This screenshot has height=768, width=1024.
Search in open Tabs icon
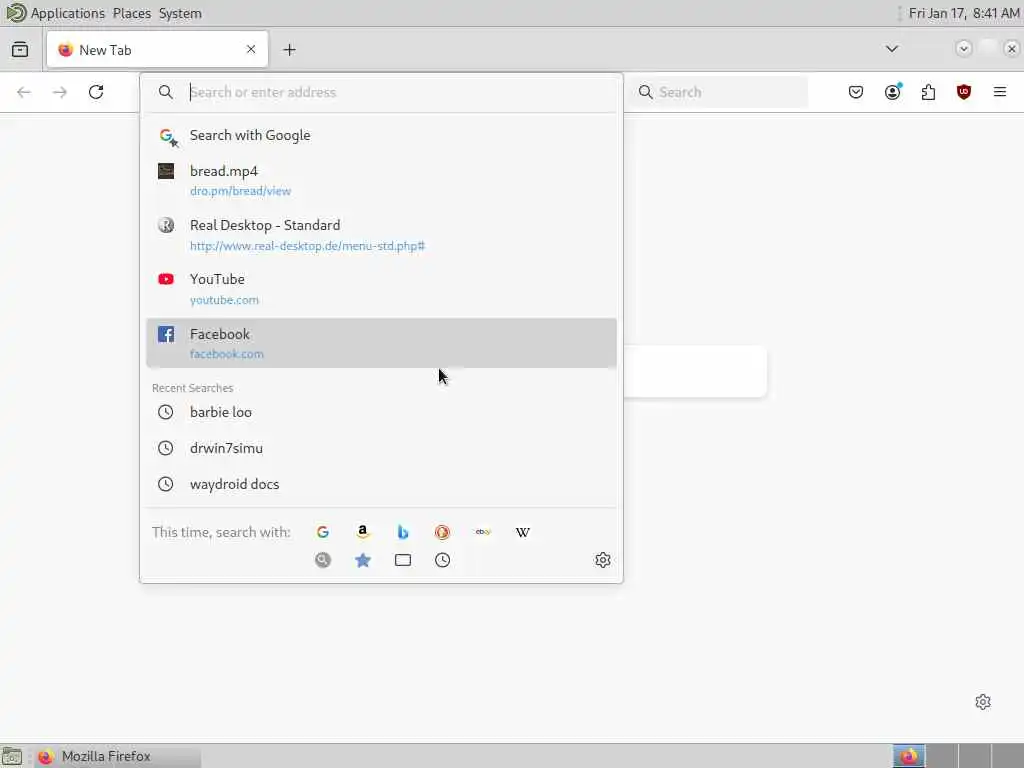tap(402, 560)
